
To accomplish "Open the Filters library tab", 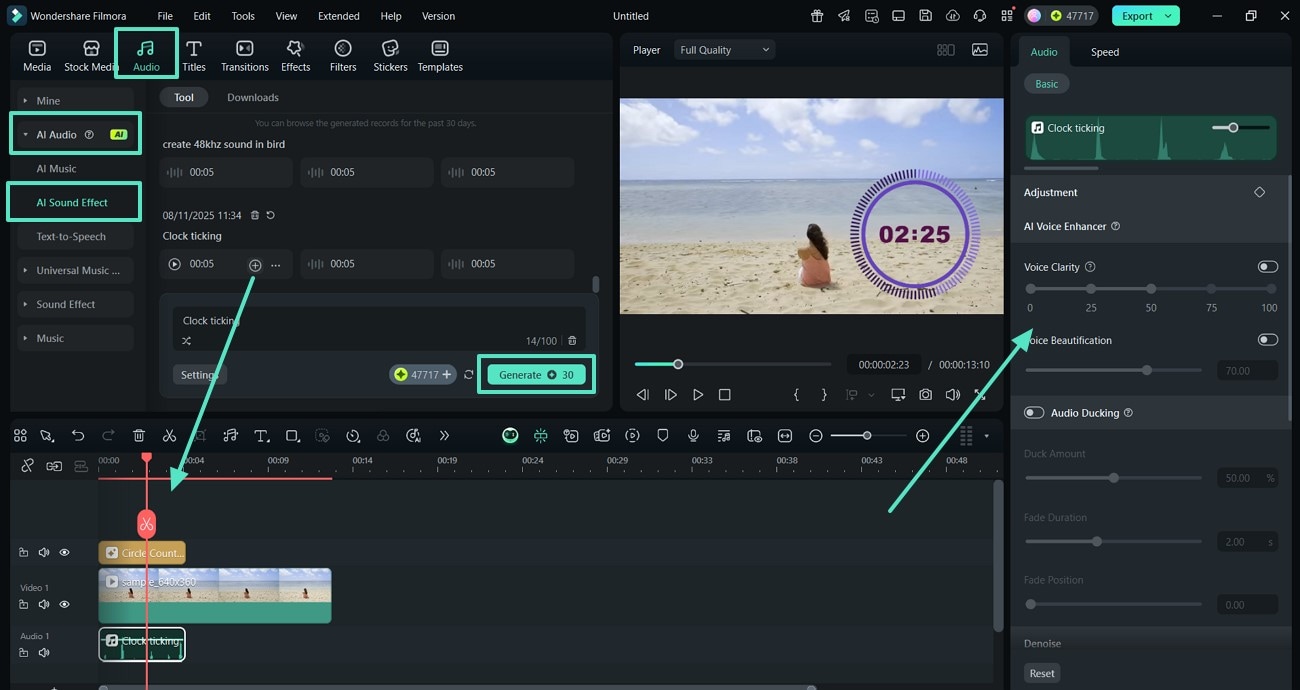I will (343, 56).
